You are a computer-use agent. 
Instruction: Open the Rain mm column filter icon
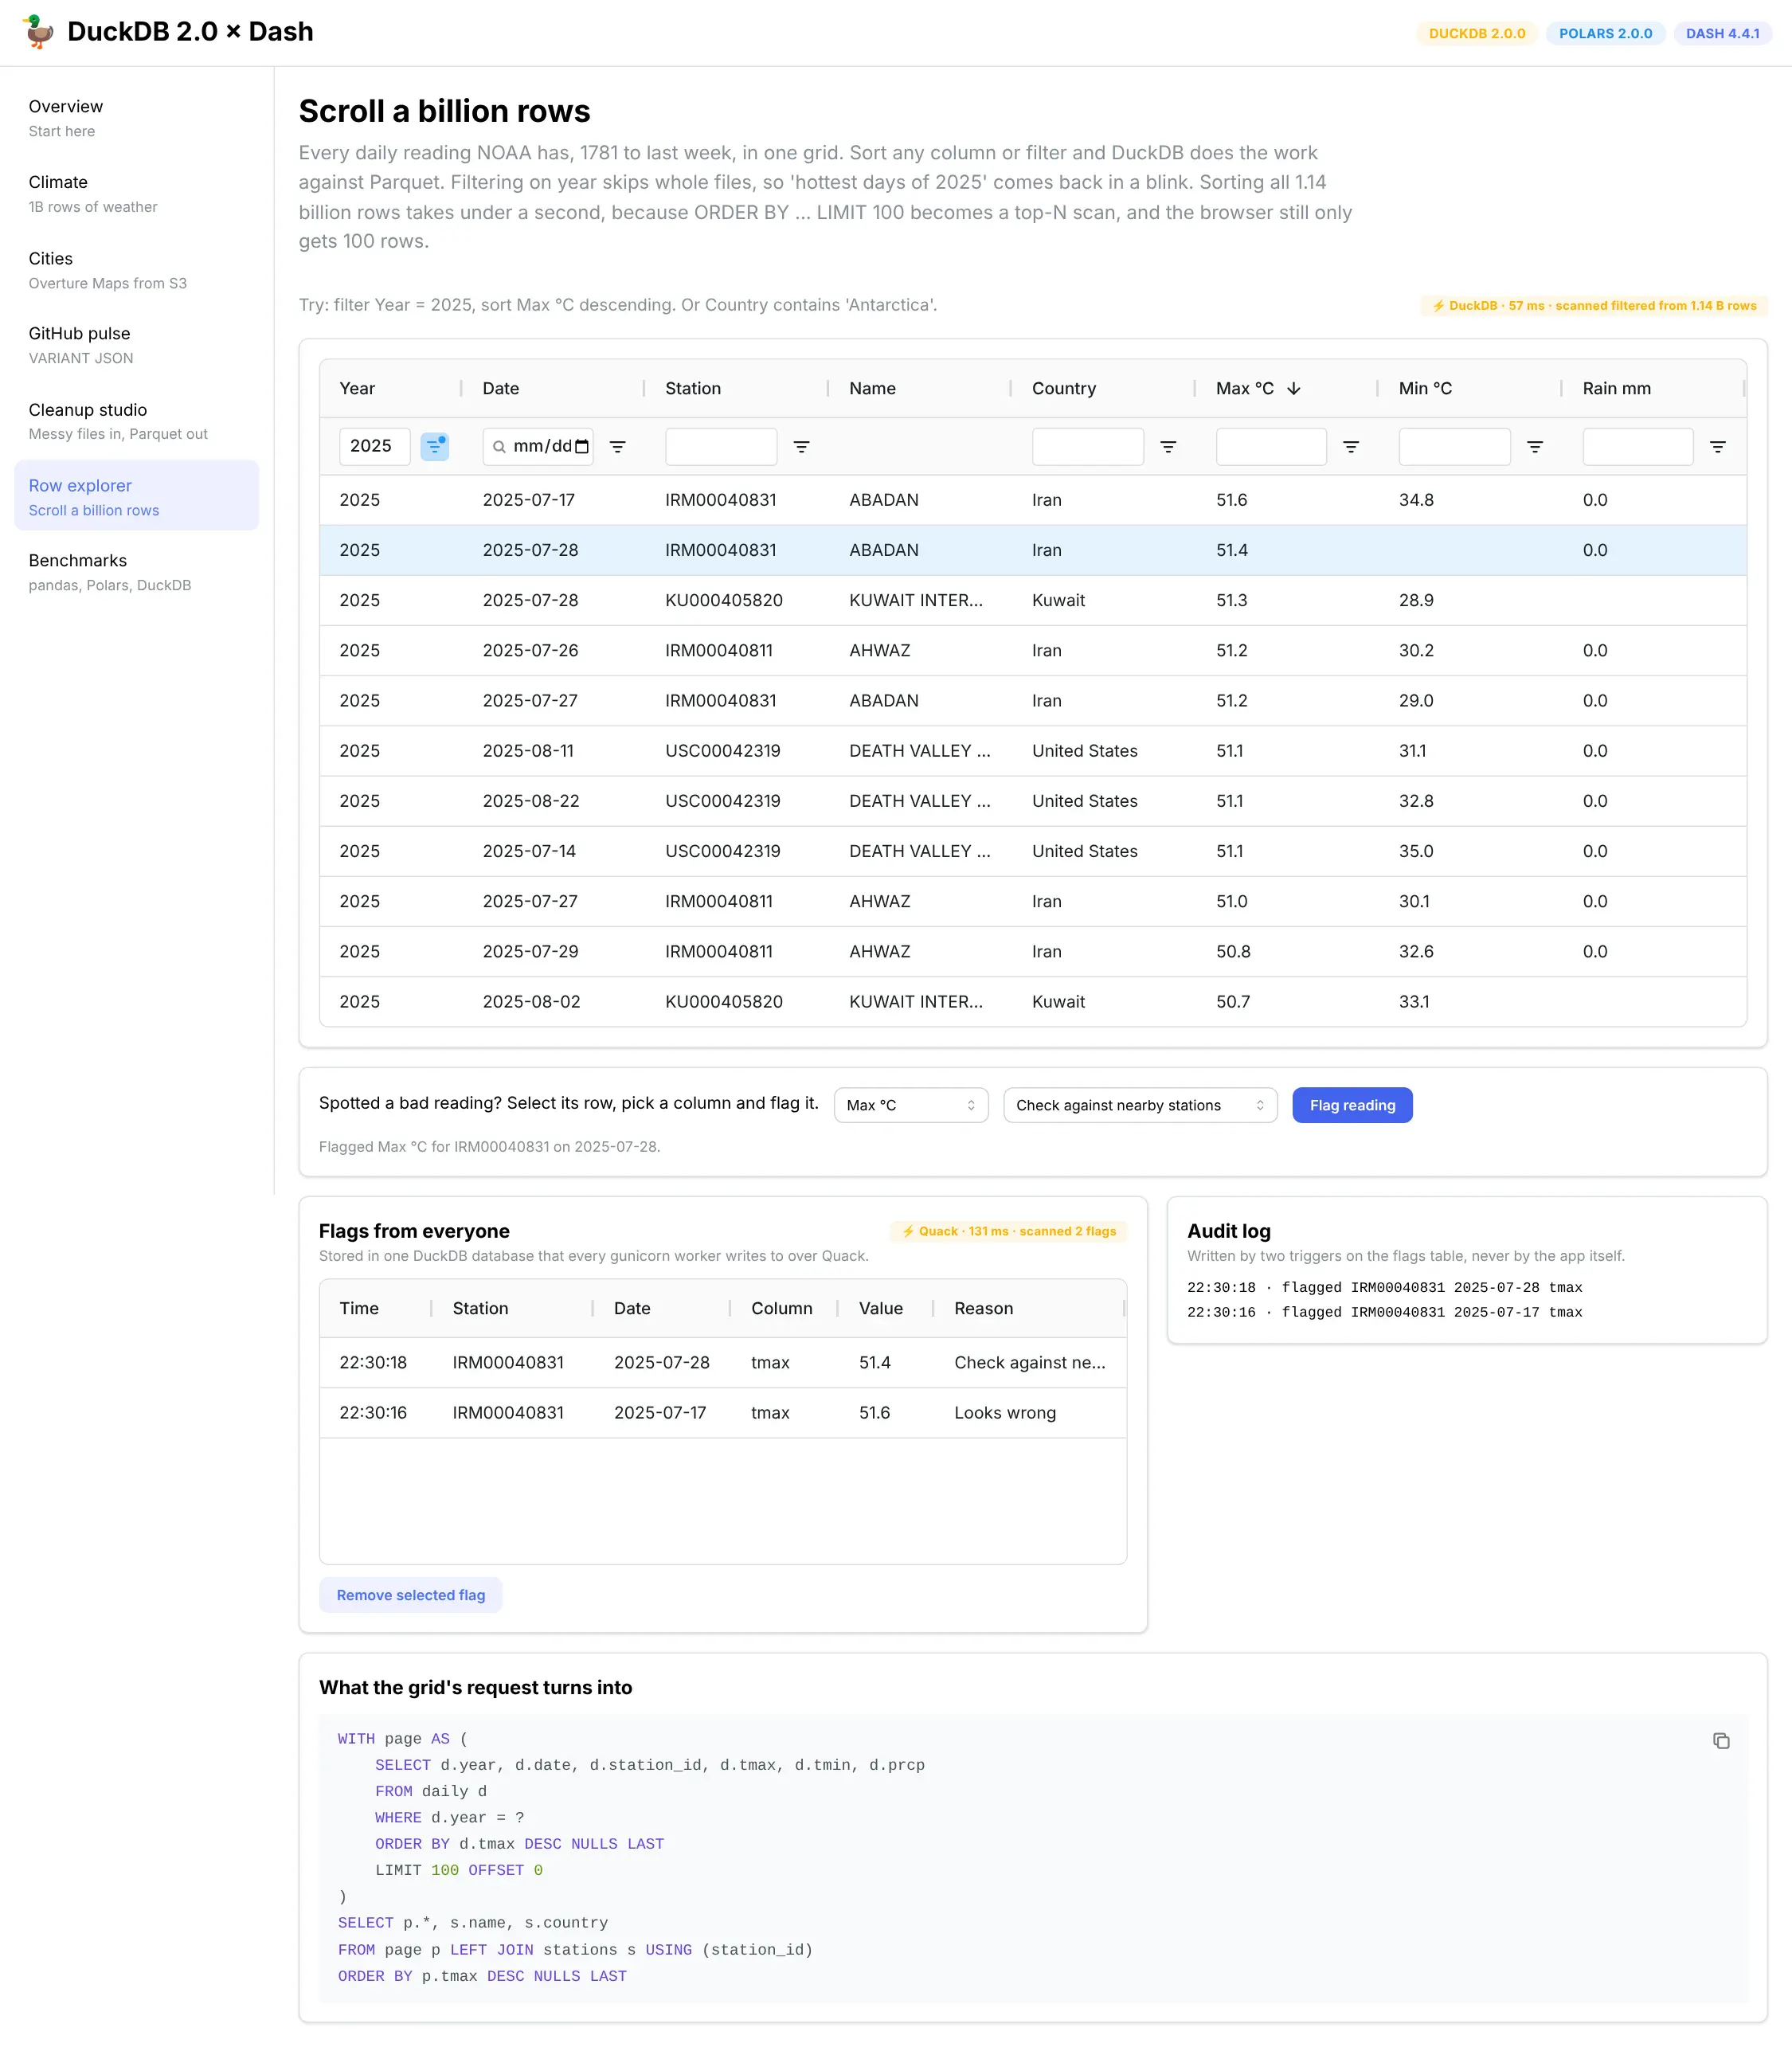coord(1718,447)
